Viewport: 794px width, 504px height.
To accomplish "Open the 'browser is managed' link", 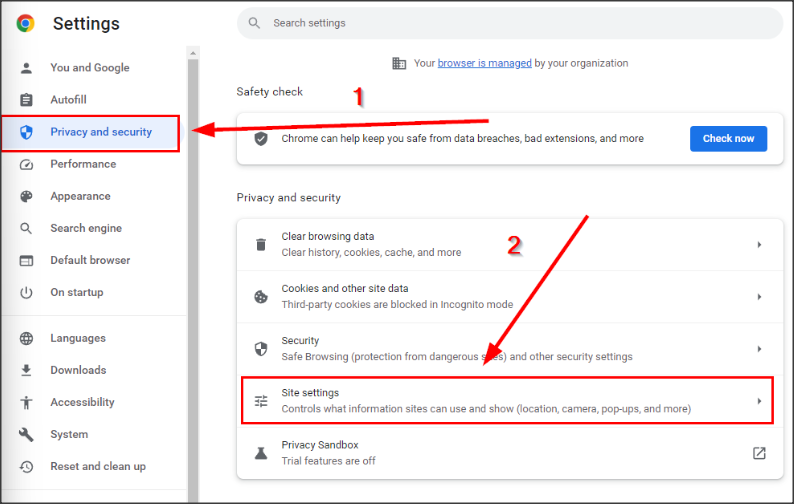I will click(484, 63).
